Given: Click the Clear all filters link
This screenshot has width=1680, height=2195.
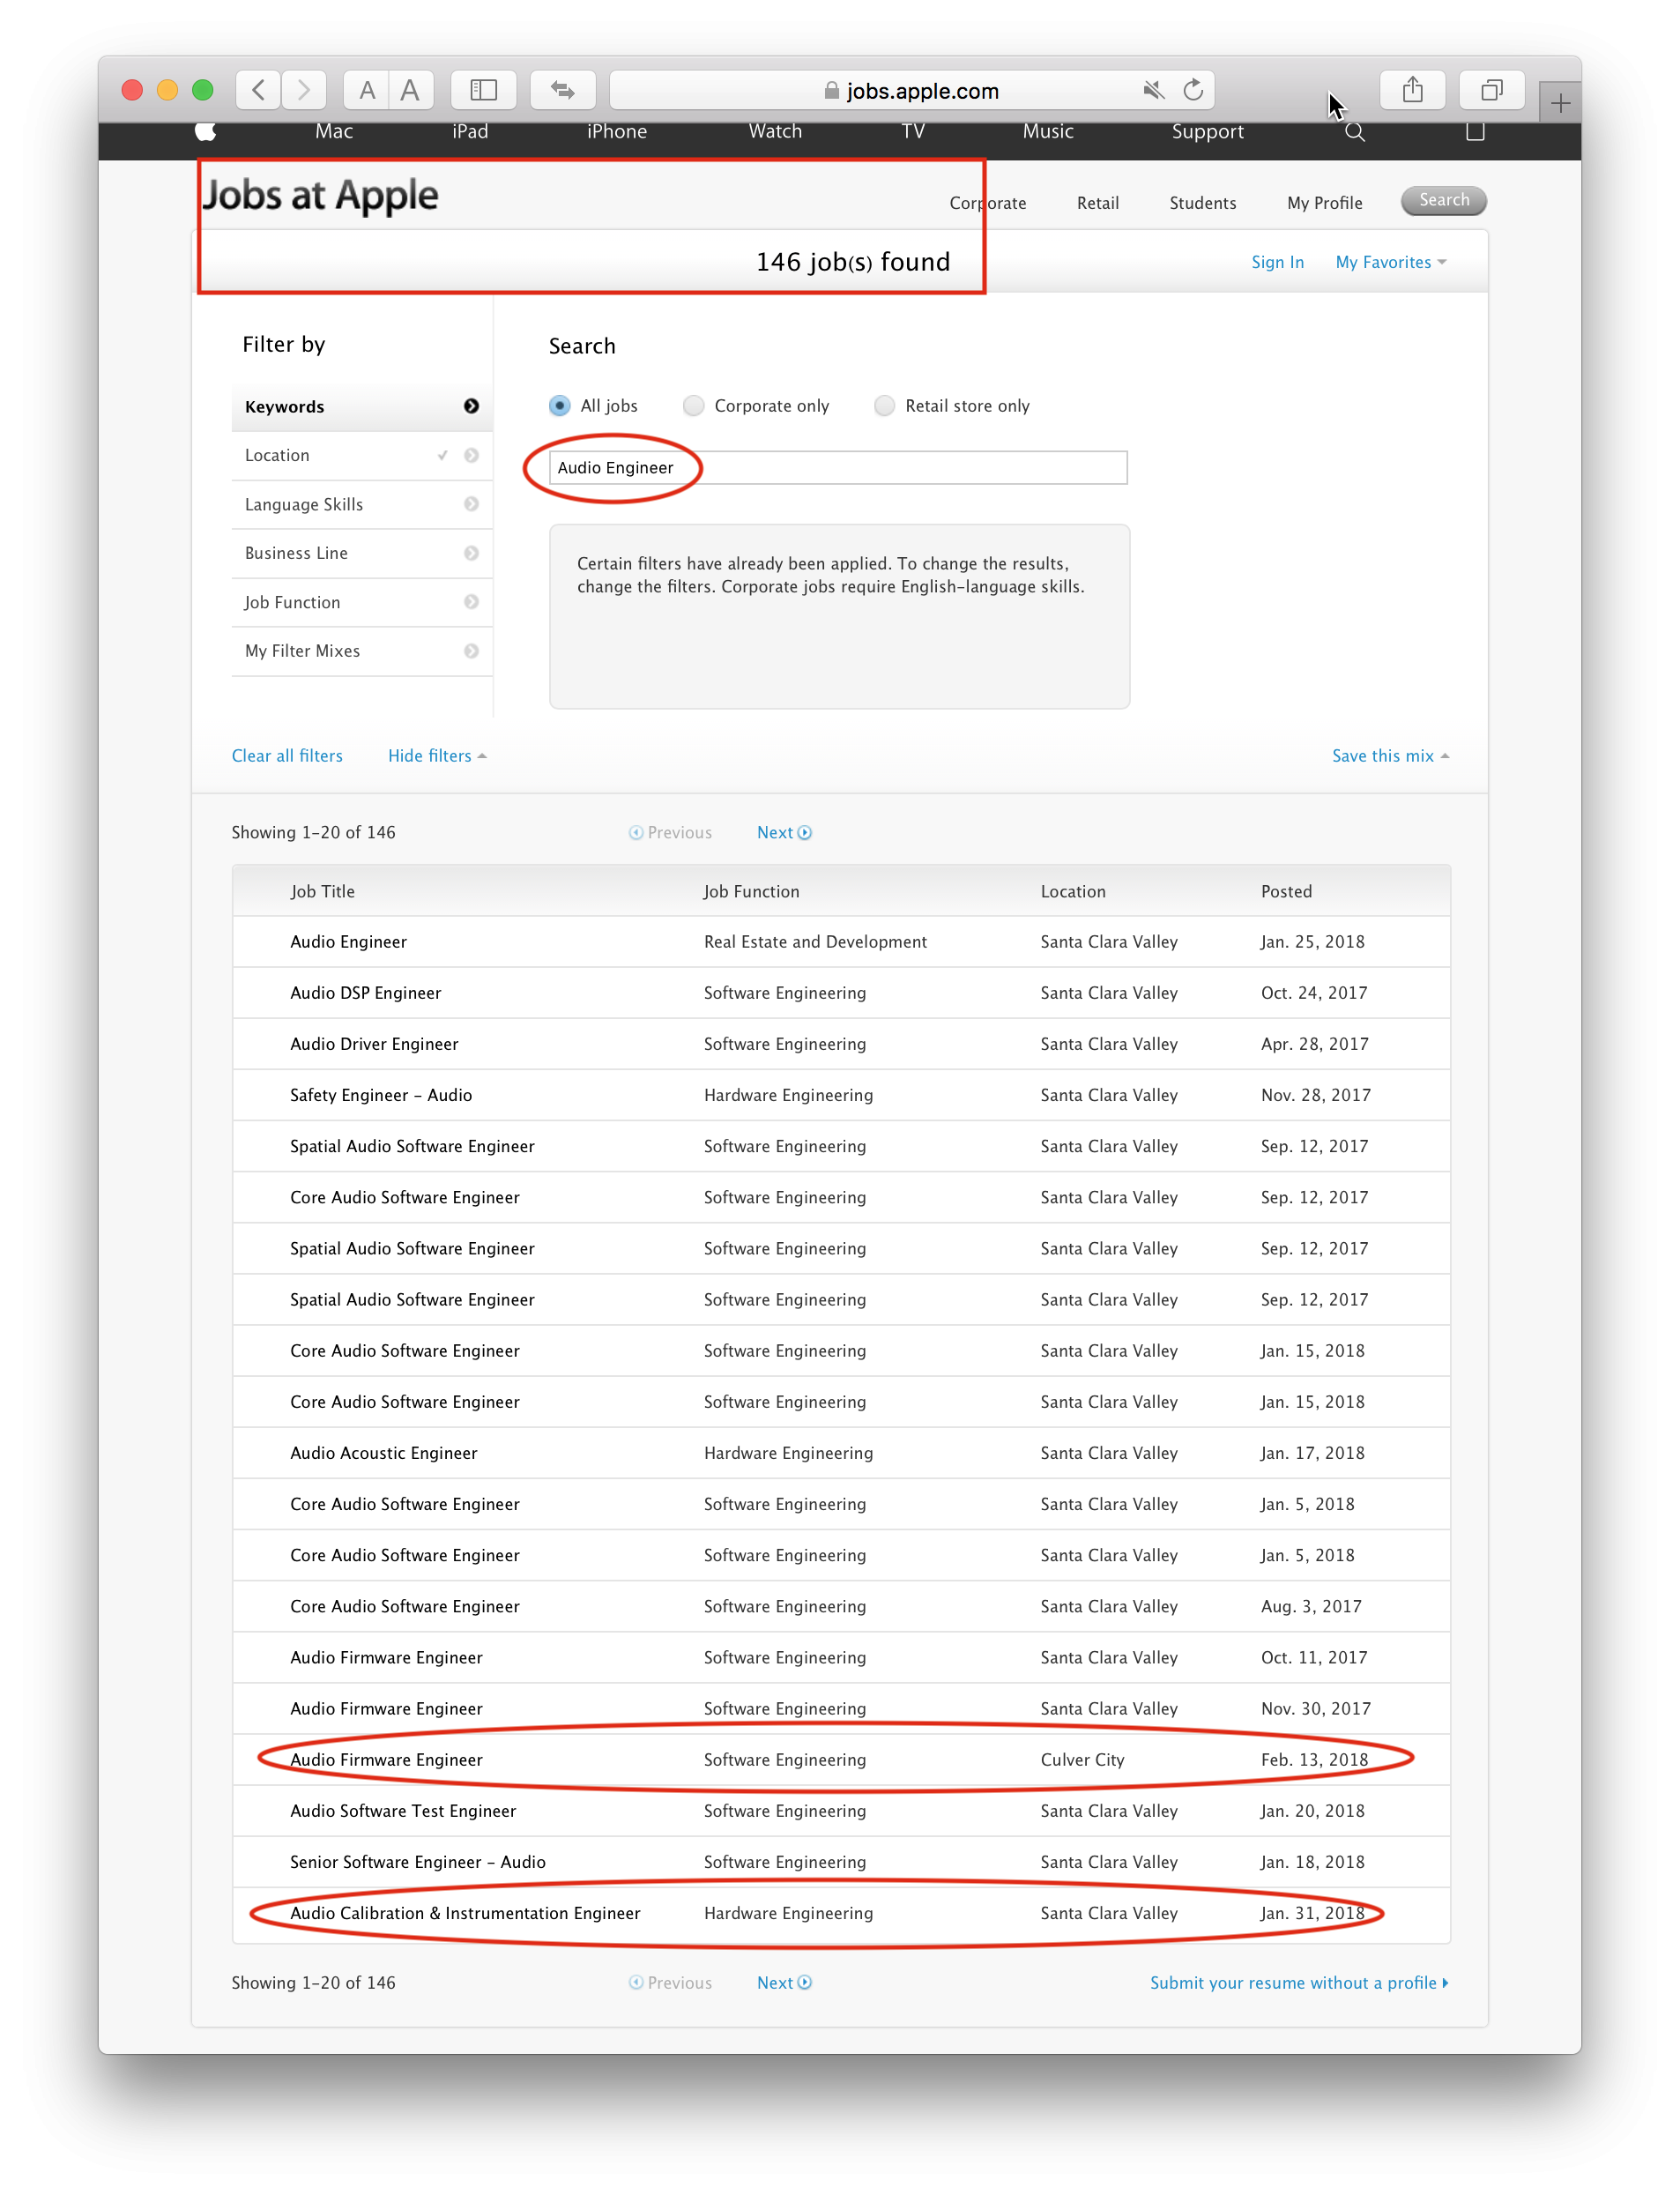Looking at the screenshot, I should tap(287, 756).
